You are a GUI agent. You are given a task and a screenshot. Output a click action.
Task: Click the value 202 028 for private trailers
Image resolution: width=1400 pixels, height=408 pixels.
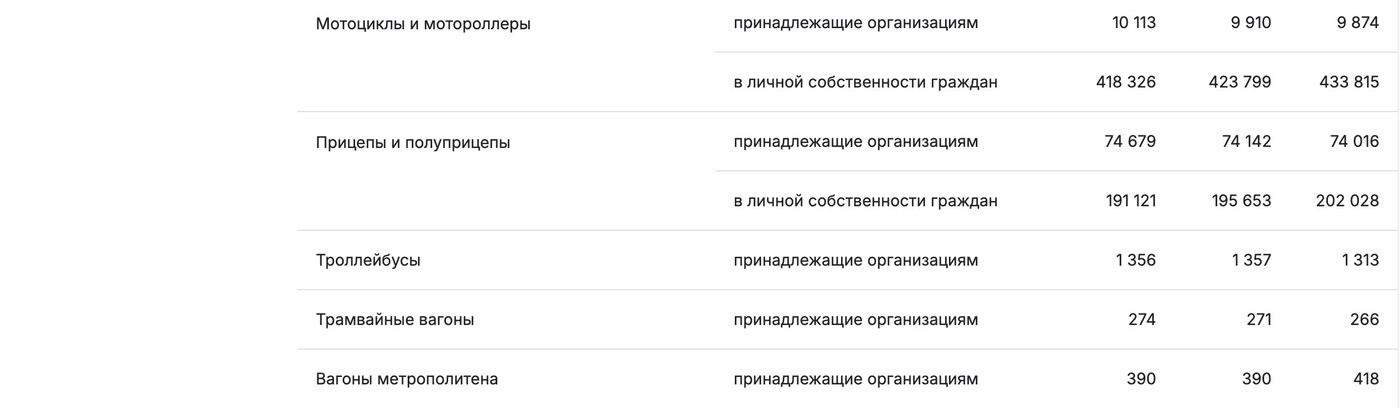(1347, 201)
